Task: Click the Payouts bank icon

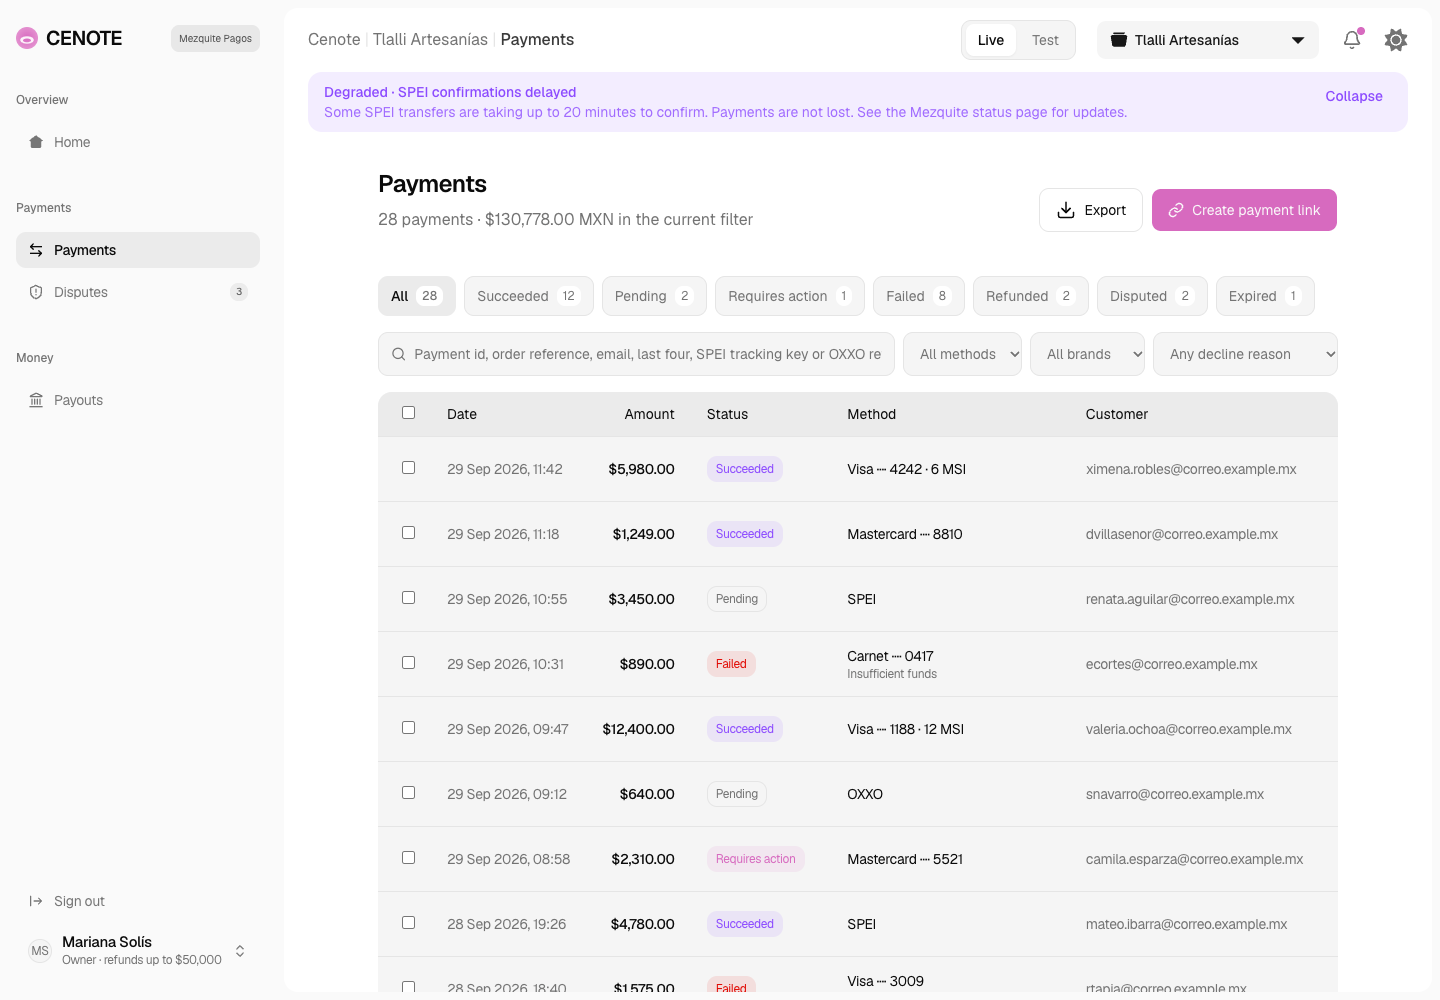Action: [36, 400]
